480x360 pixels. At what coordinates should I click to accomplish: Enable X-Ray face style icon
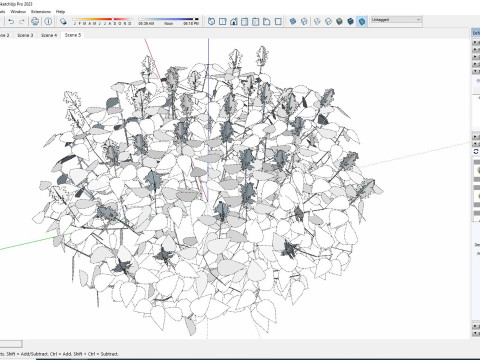coord(293,21)
